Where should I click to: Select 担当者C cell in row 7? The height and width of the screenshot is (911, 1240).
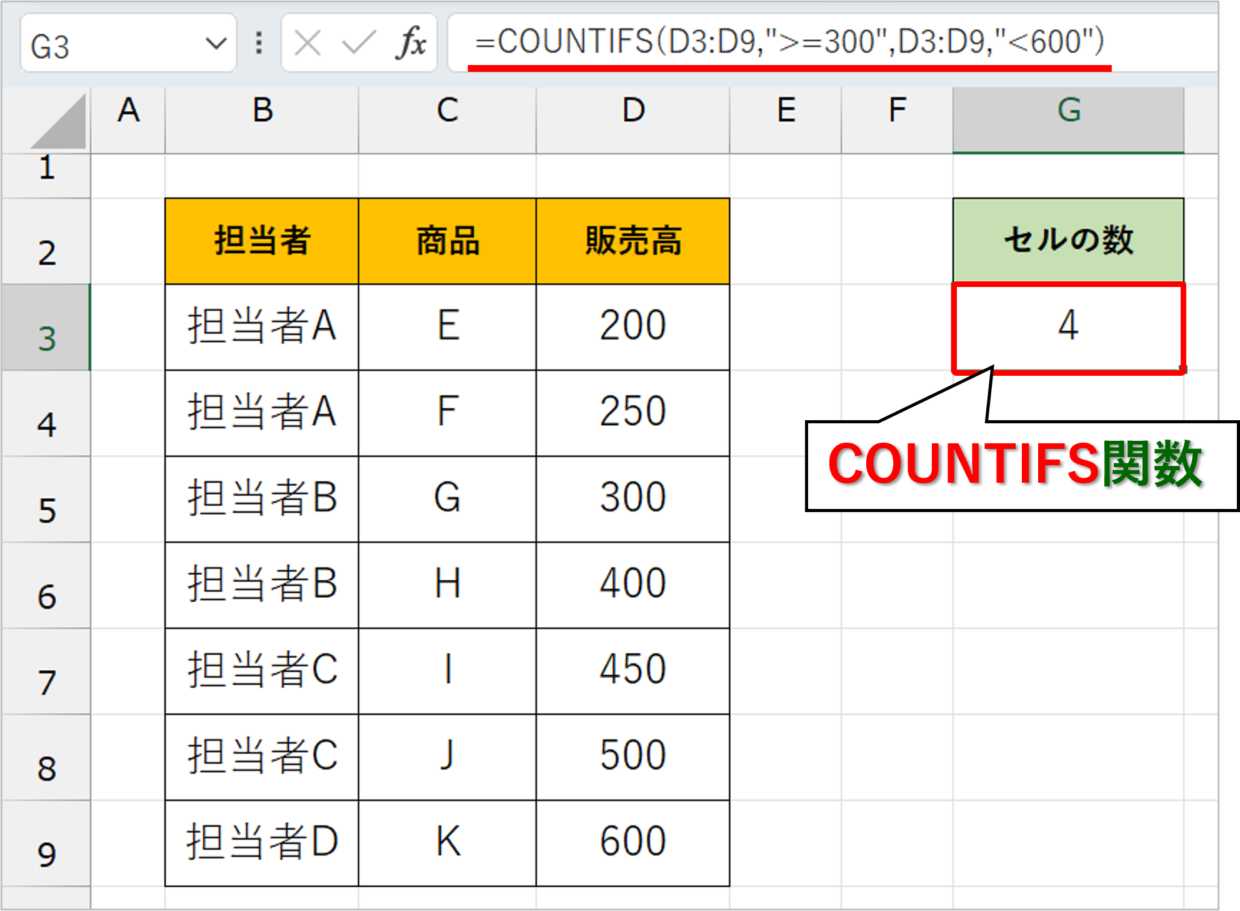[x=262, y=671]
